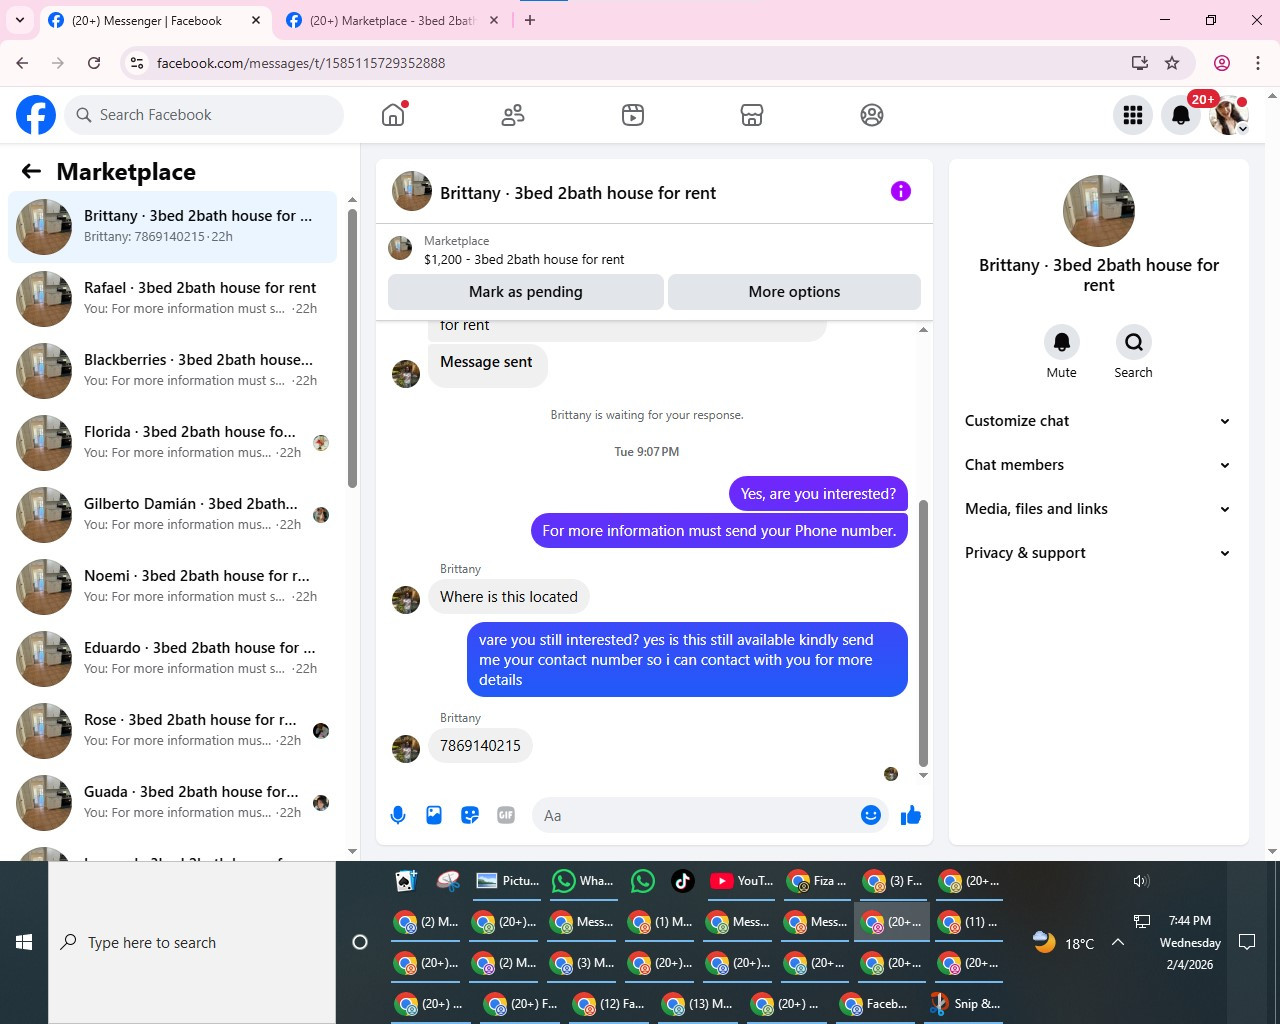Search in conversation using magnifier icon
This screenshot has height=1024, width=1280.
pyautogui.click(x=1134, y=342)
